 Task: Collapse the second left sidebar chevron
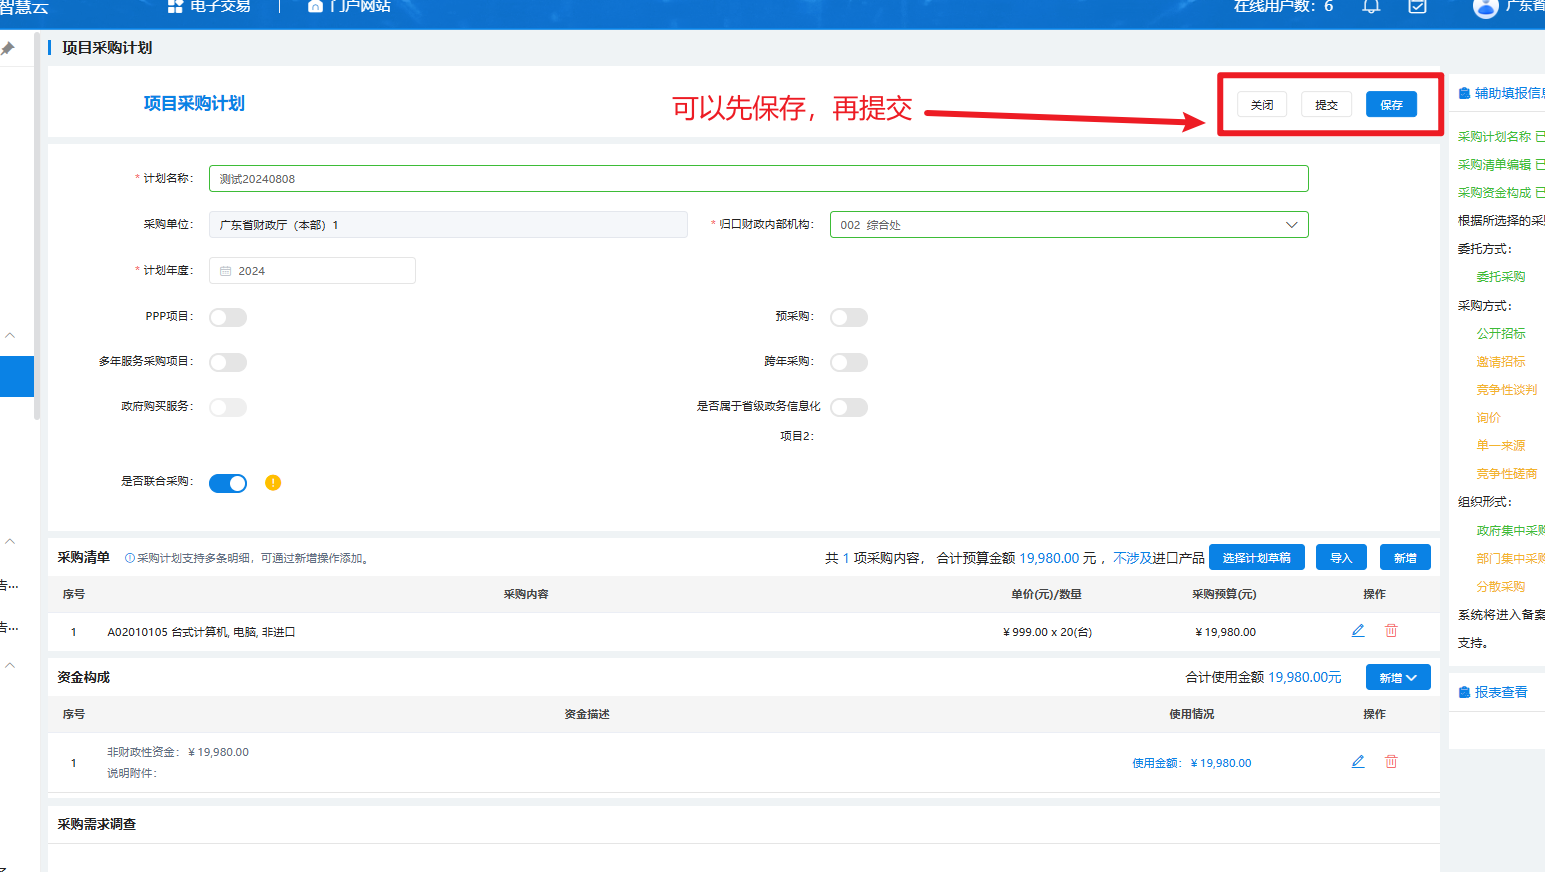[10, 541]
